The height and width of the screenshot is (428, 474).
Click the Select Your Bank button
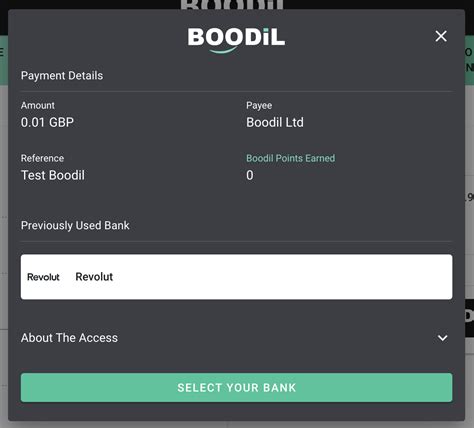pos(236,387)
